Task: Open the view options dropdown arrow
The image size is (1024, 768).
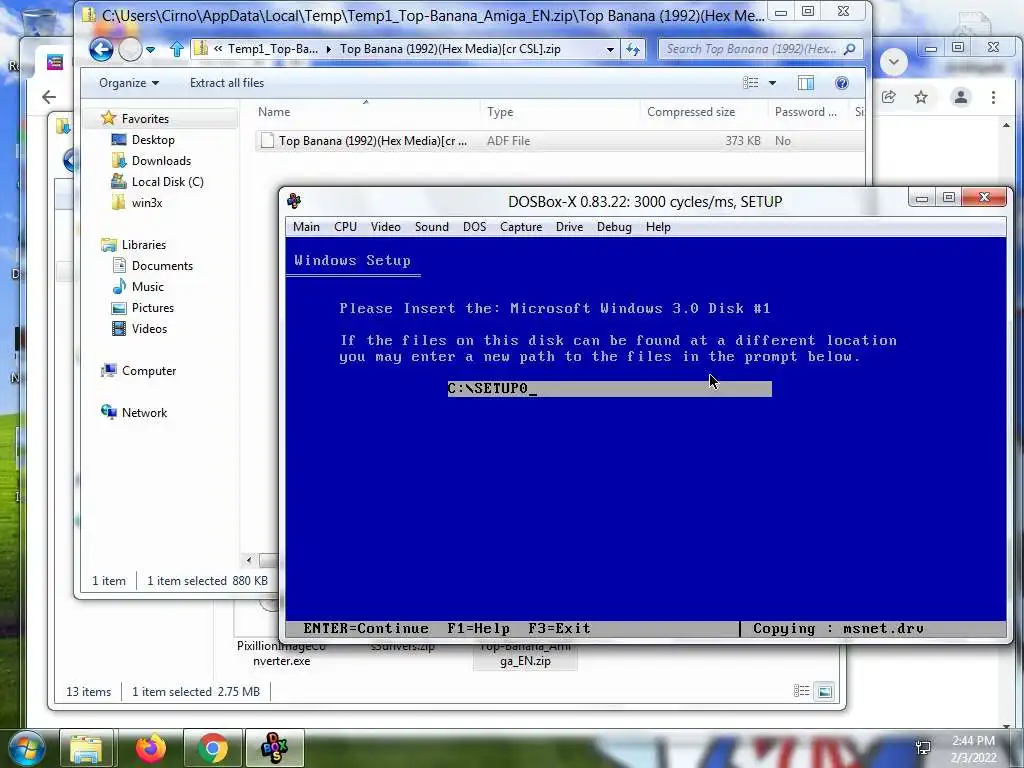Action: (x=772, y=83)
